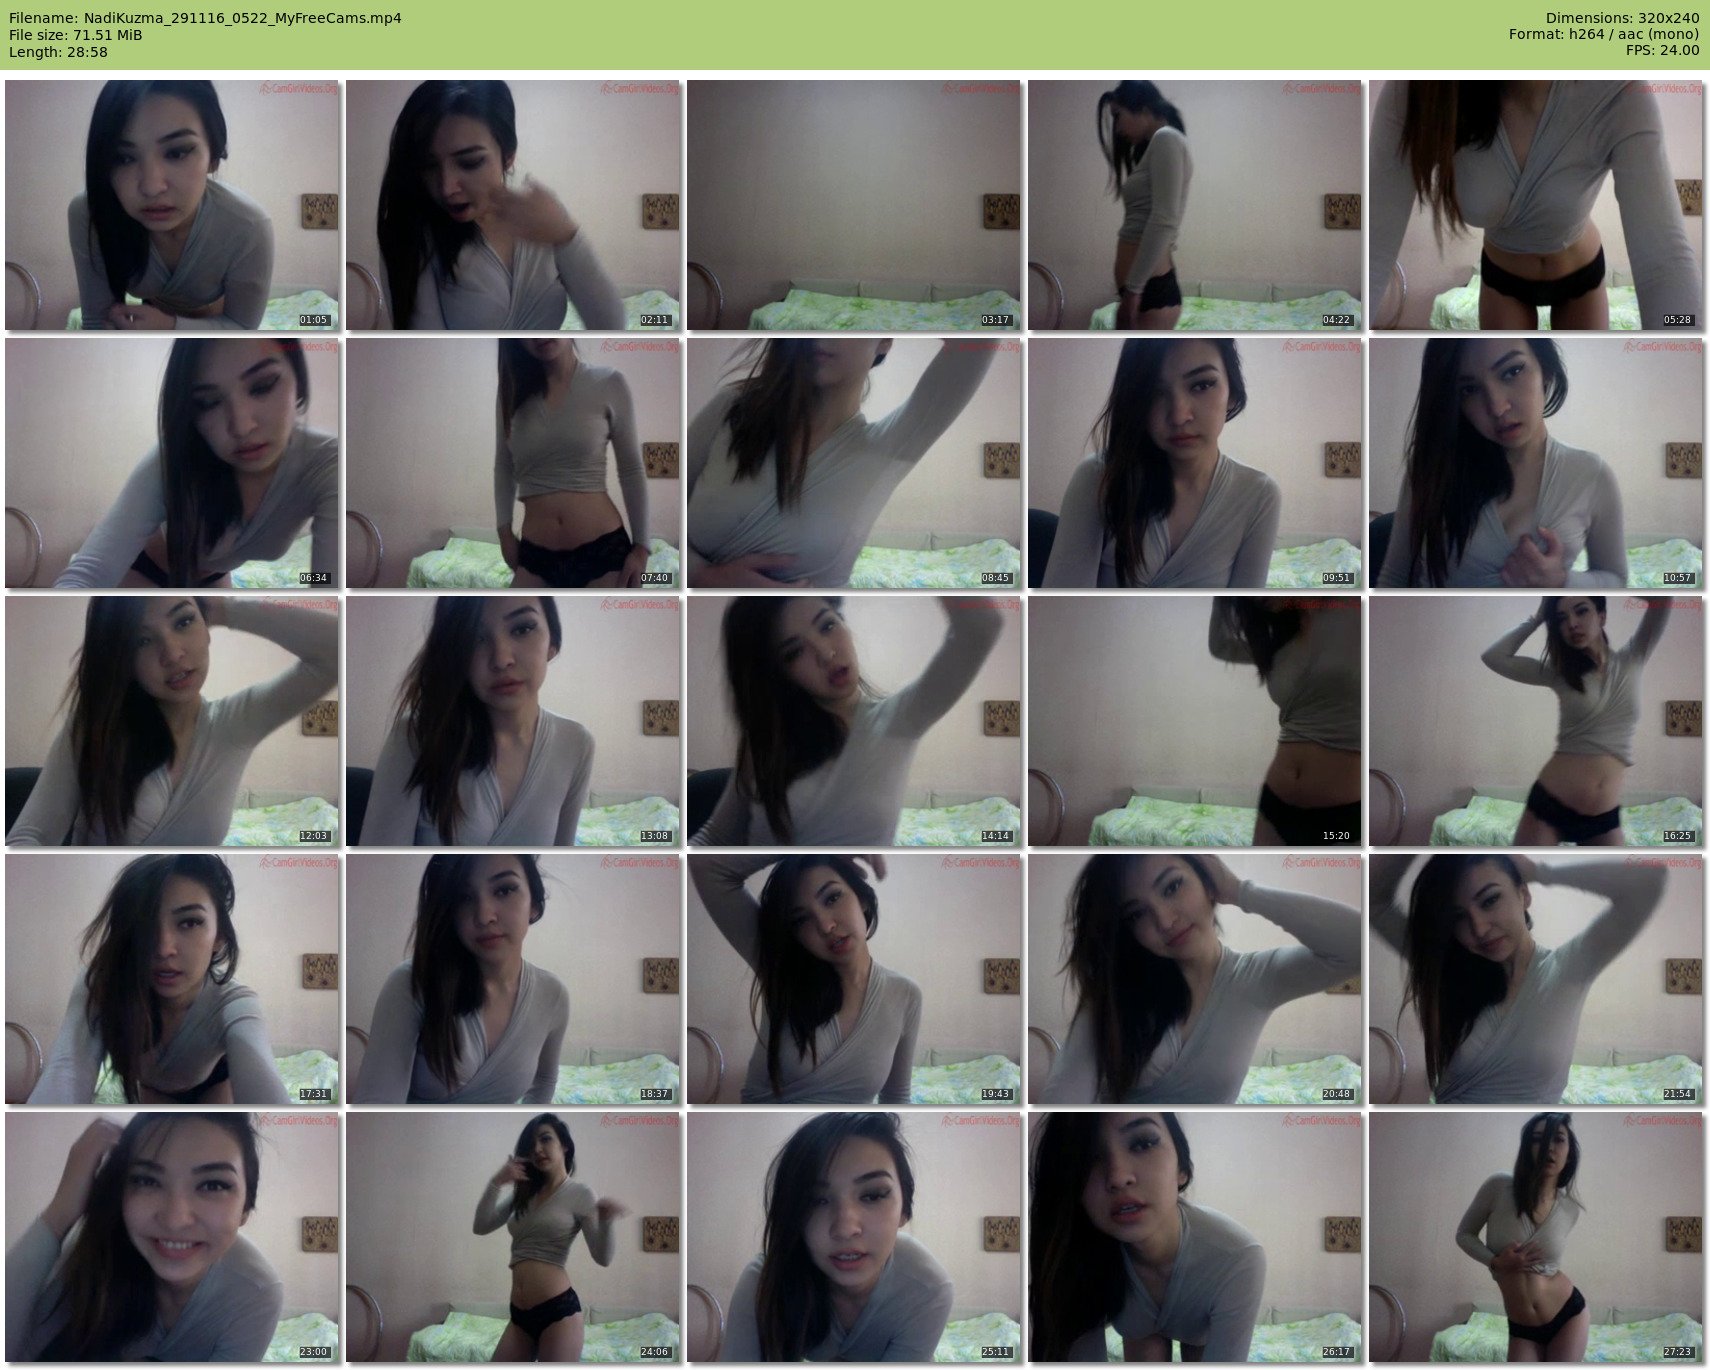Click the thumbnail labeled 04:22
The image size is (1710, 1370).
[1195, 205]
